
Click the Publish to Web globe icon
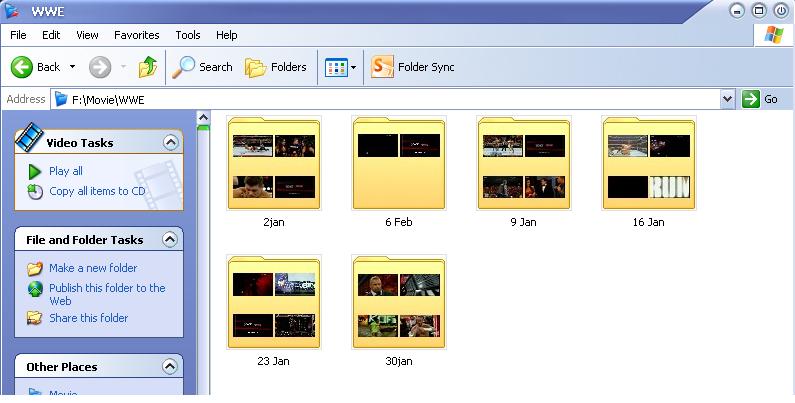point(35,289)
